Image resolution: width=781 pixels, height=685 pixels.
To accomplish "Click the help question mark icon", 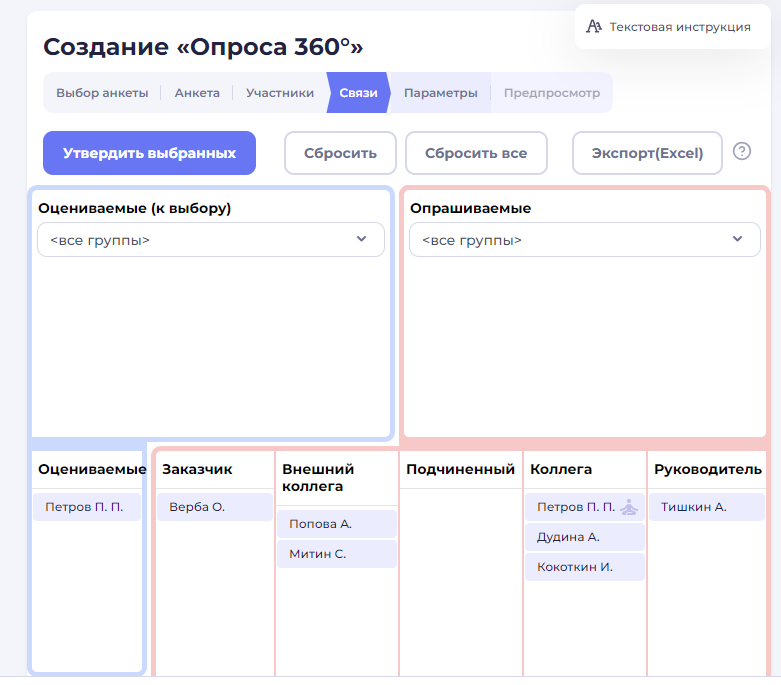I will pos(741,152).
